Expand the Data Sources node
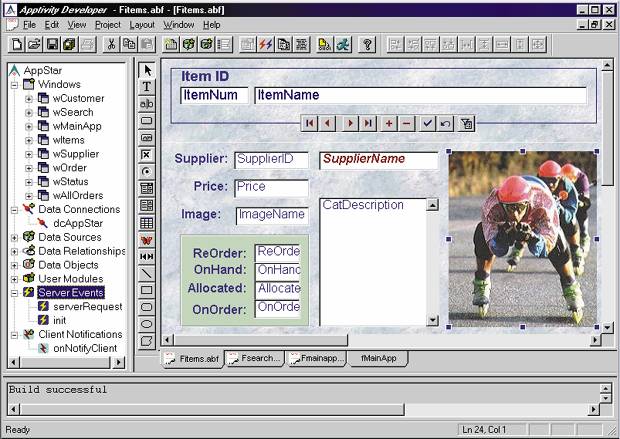 (15, 237)
